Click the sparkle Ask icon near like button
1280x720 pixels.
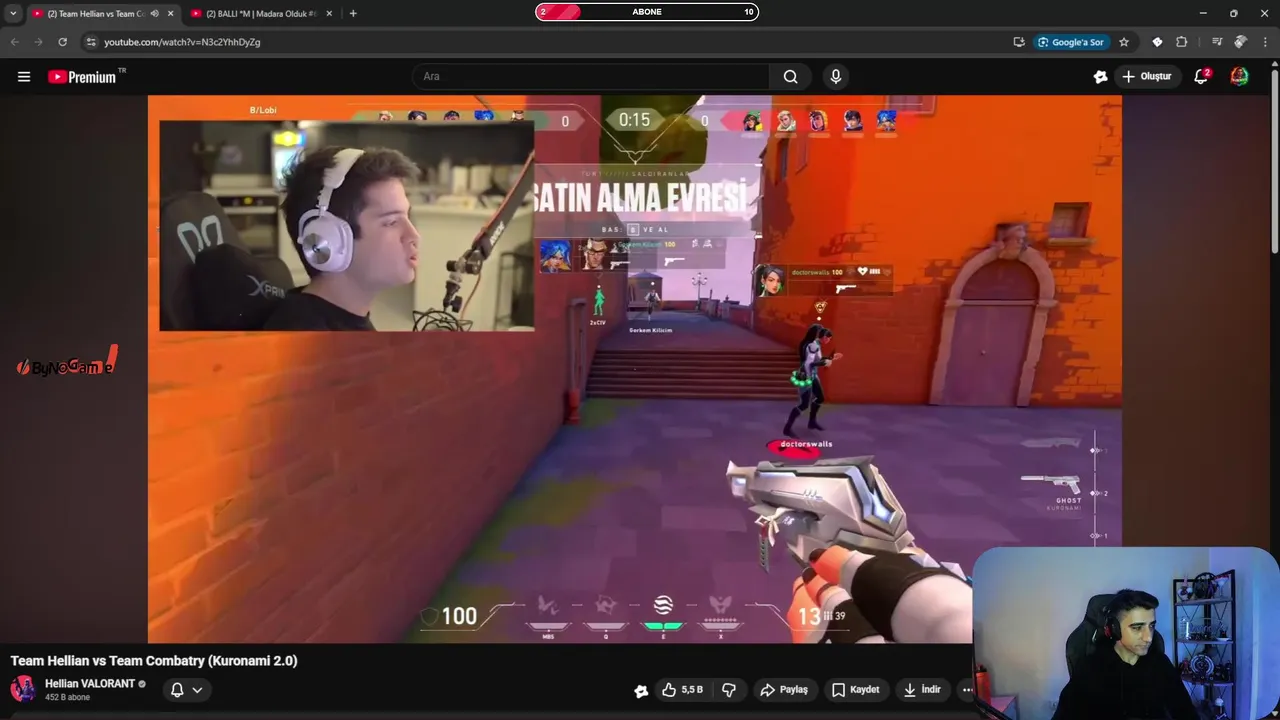coord(641,690)
